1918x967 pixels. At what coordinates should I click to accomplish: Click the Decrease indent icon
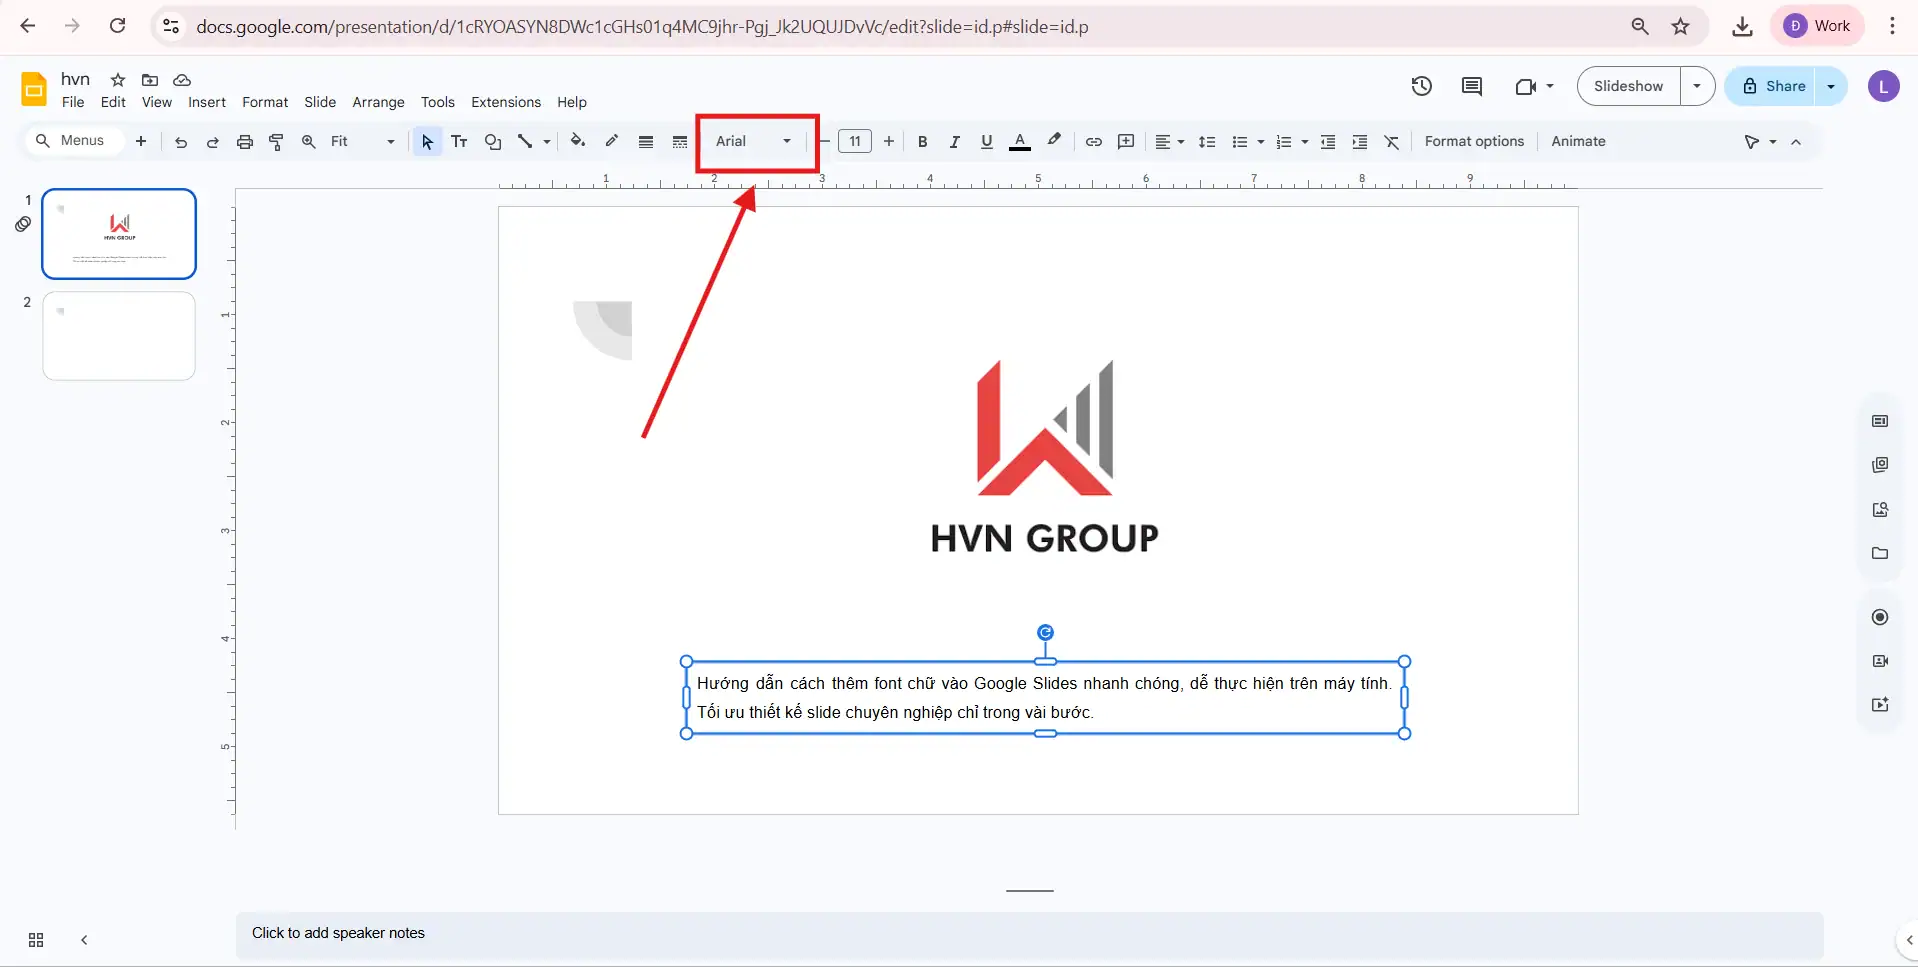pyautogui.click(x=1328, y=142)
